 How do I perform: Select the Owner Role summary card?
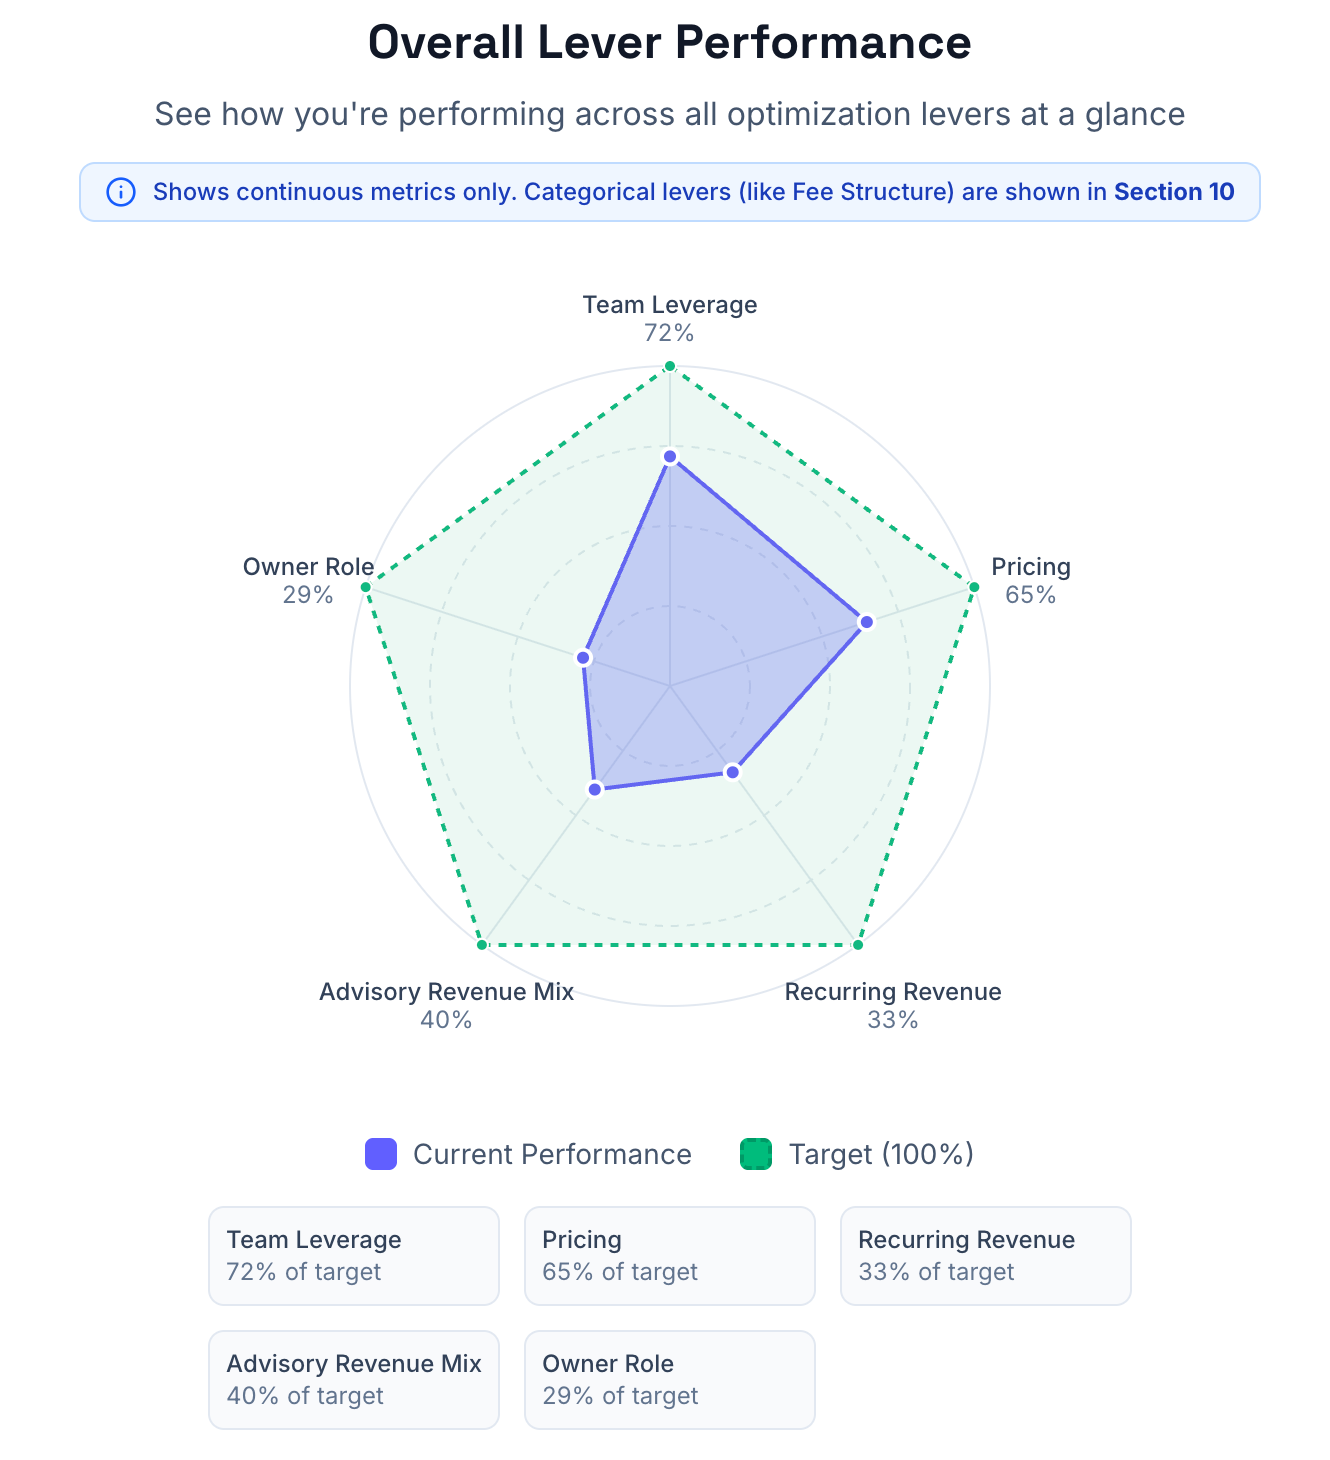670,1379
